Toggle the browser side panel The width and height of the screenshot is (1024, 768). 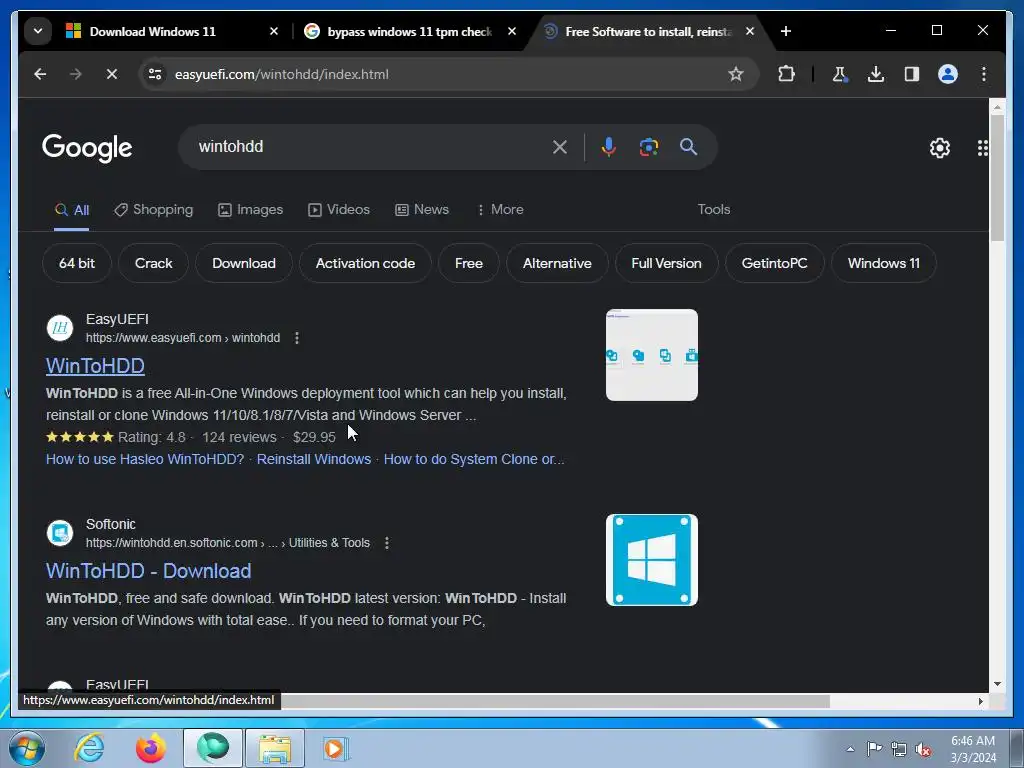[x=912, y=74]
